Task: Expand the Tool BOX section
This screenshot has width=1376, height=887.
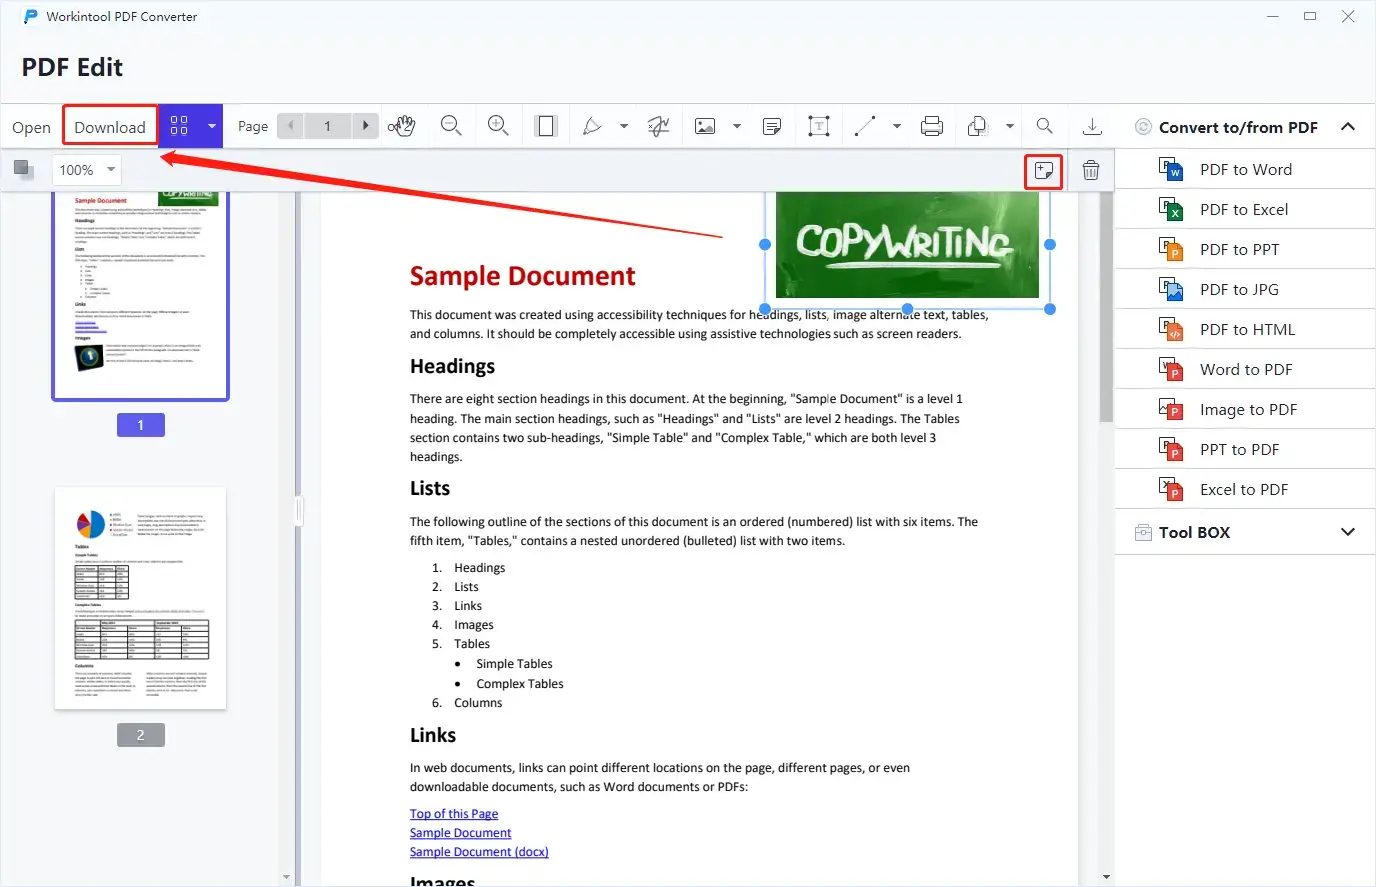Action: [1347, 532]
